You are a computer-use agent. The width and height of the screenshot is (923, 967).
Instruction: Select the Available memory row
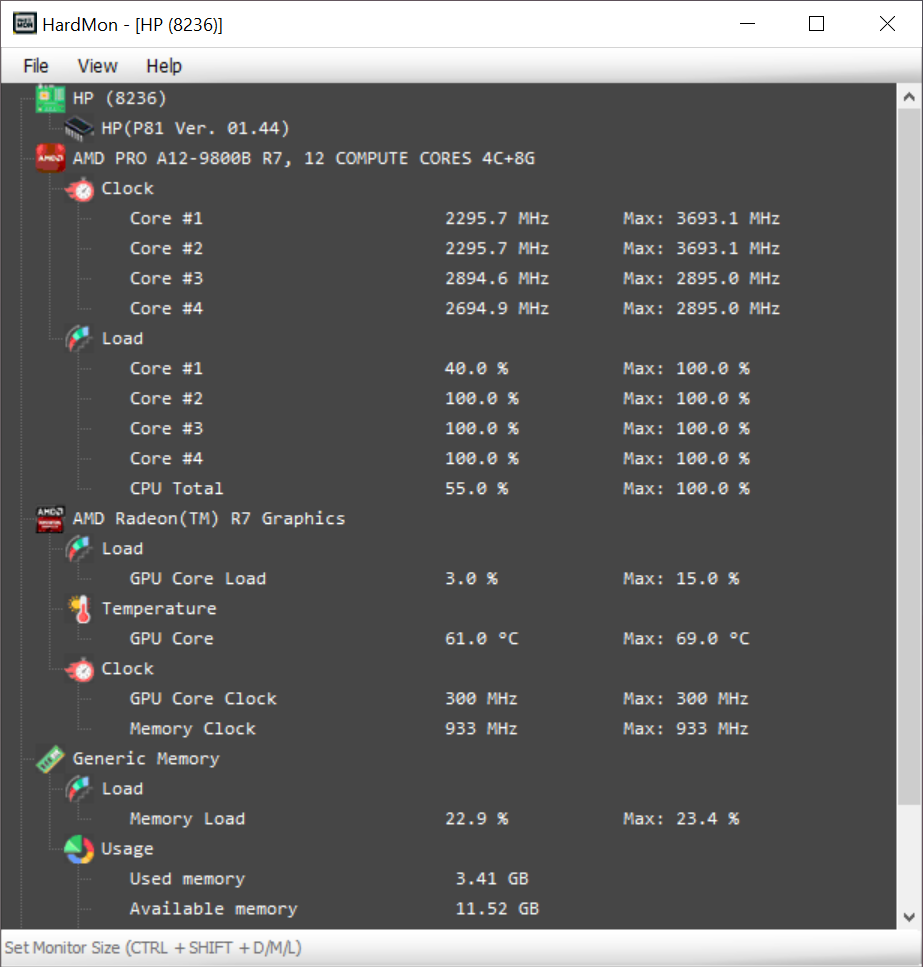(334, 909)
